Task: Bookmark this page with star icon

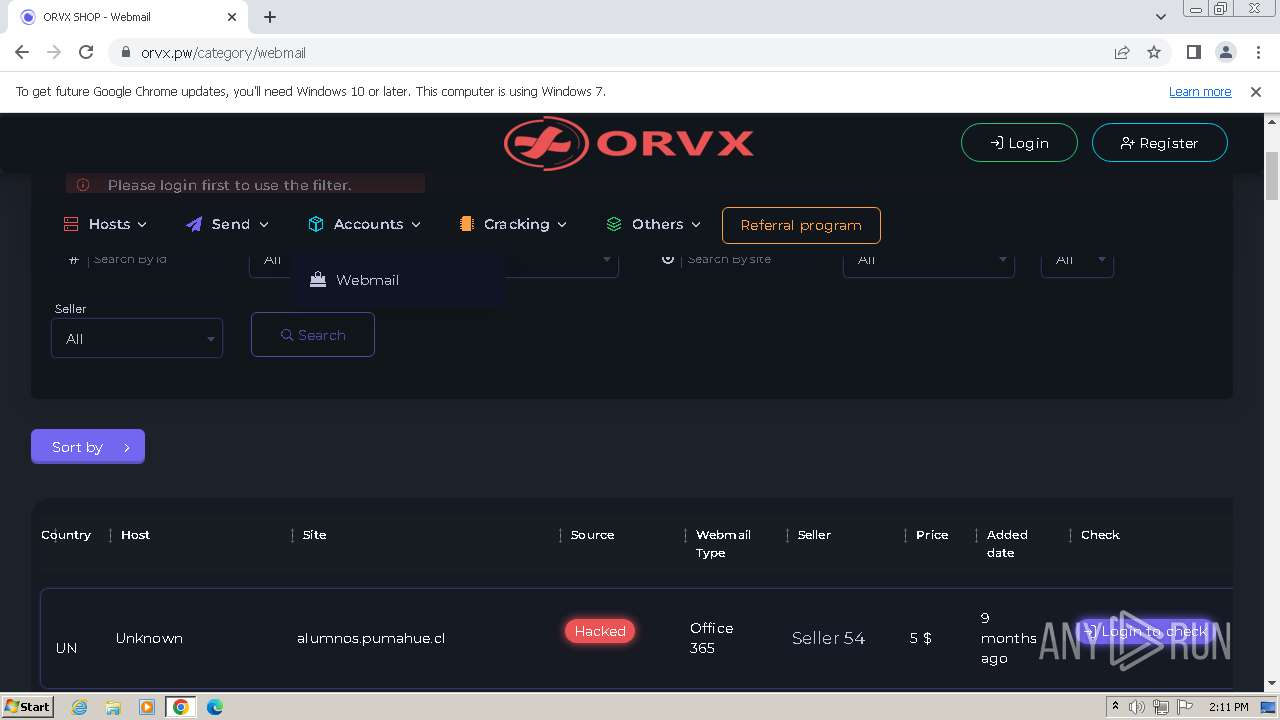Action: (x=1154, y=52)
